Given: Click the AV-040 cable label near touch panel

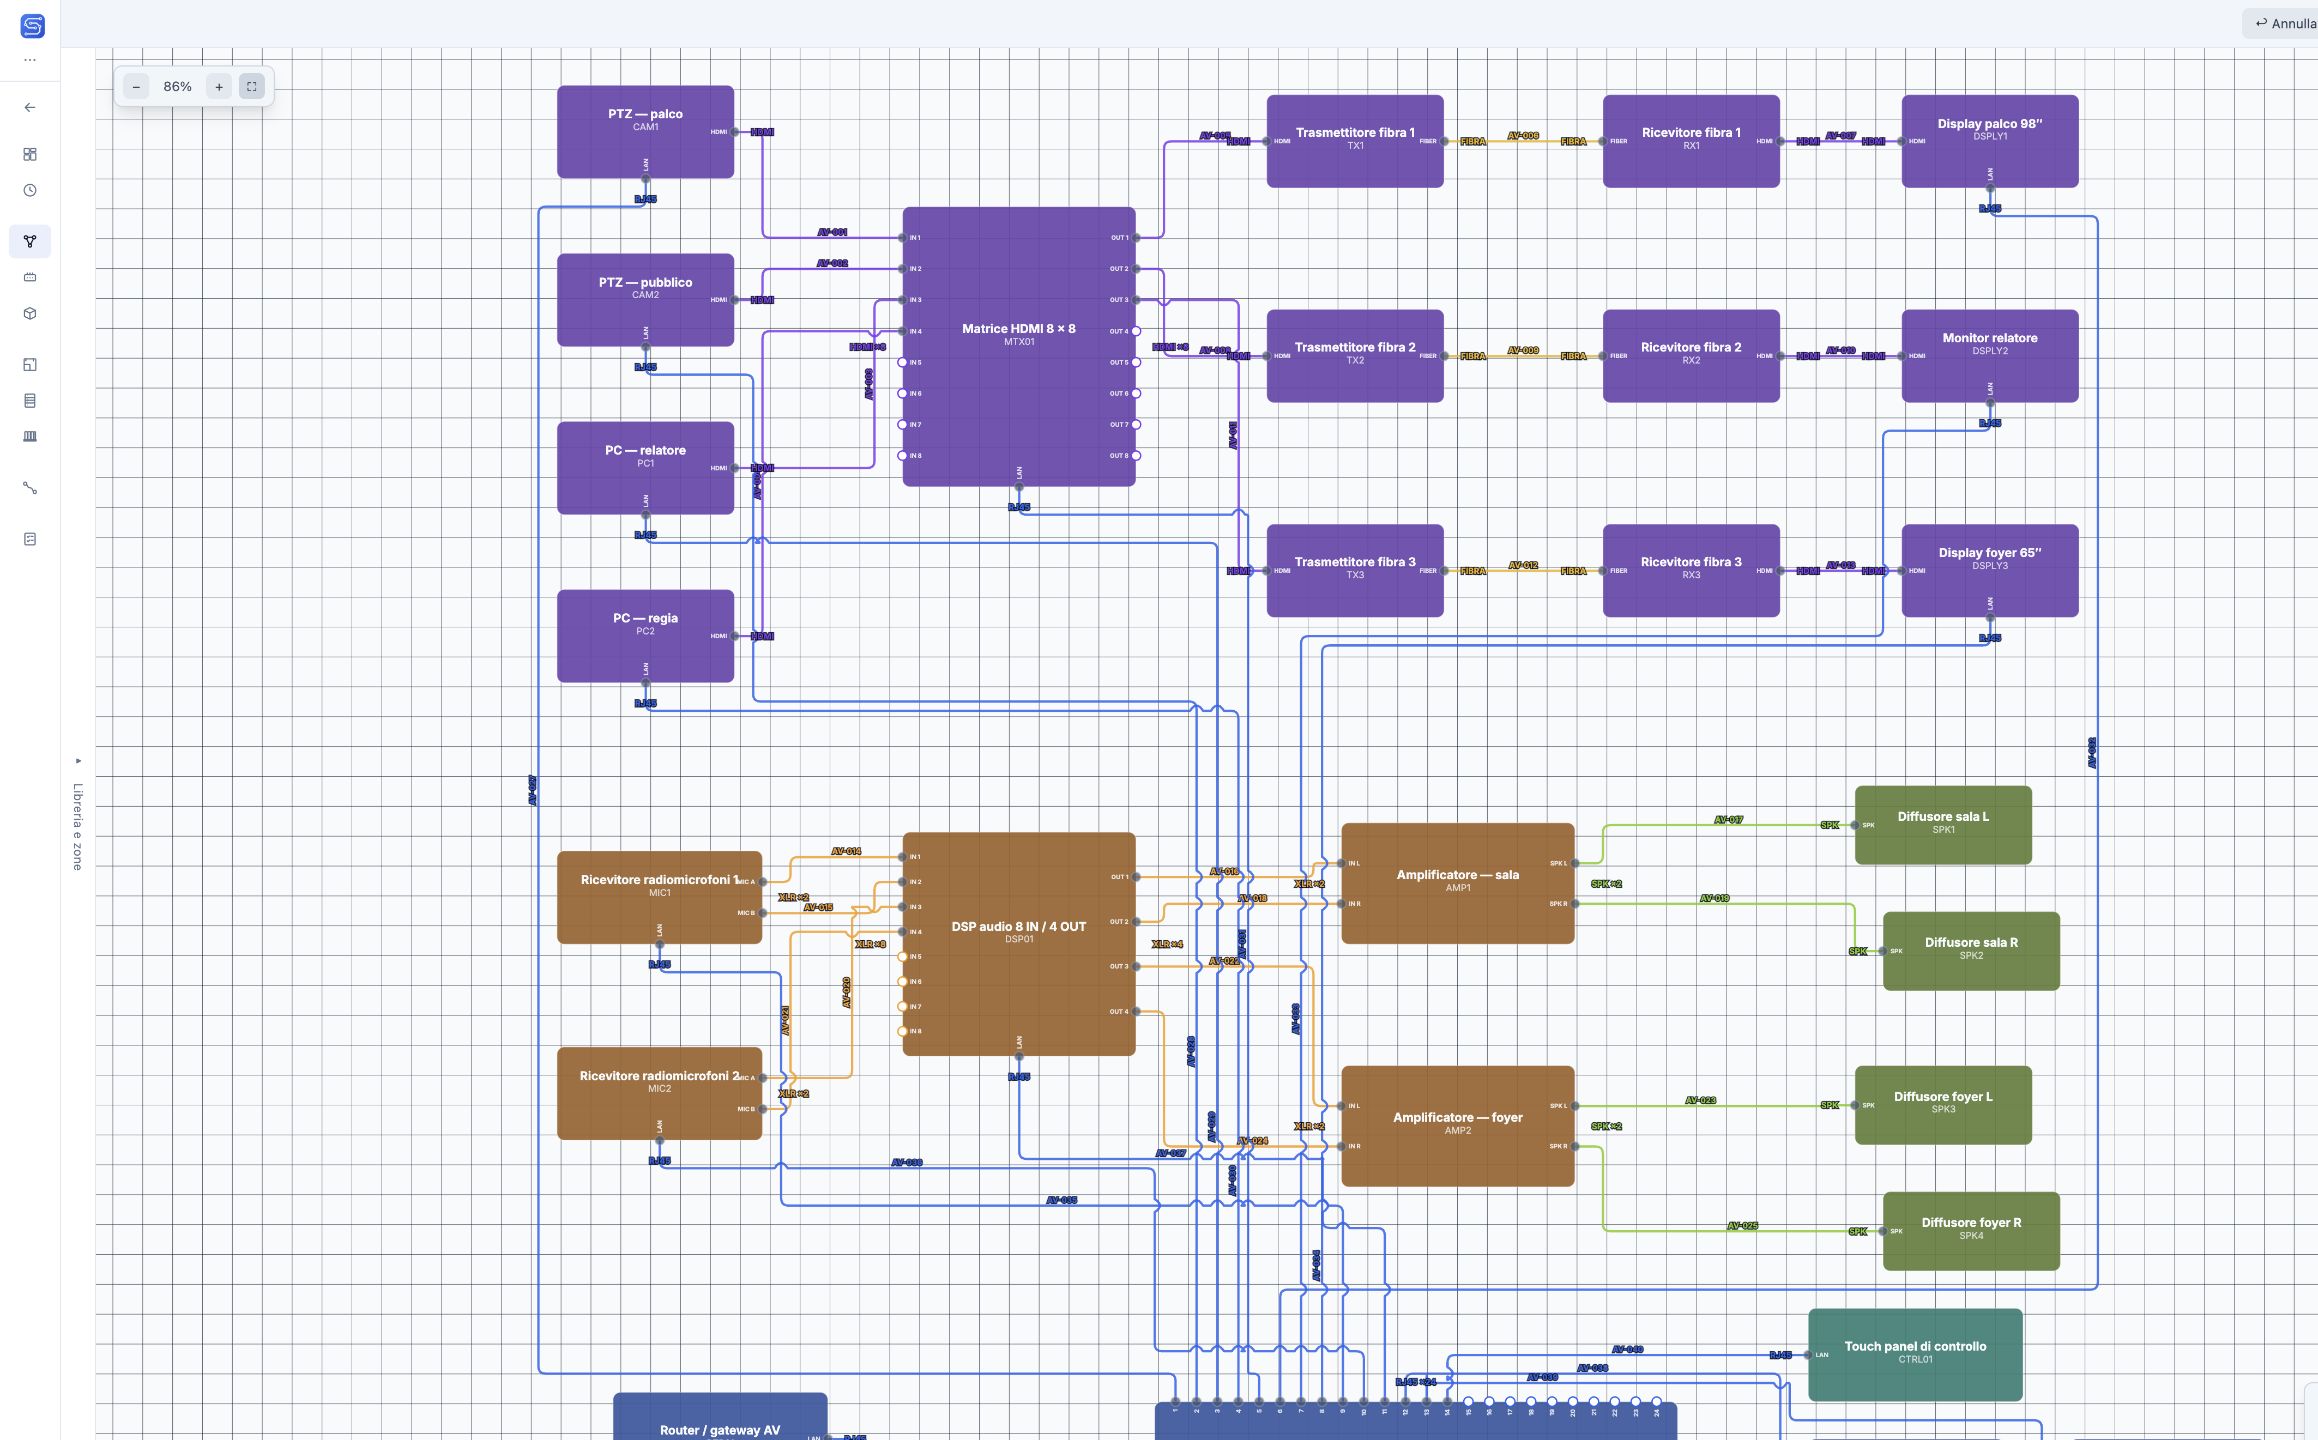Looking at the screenshot, I should click(1627, 1350).
